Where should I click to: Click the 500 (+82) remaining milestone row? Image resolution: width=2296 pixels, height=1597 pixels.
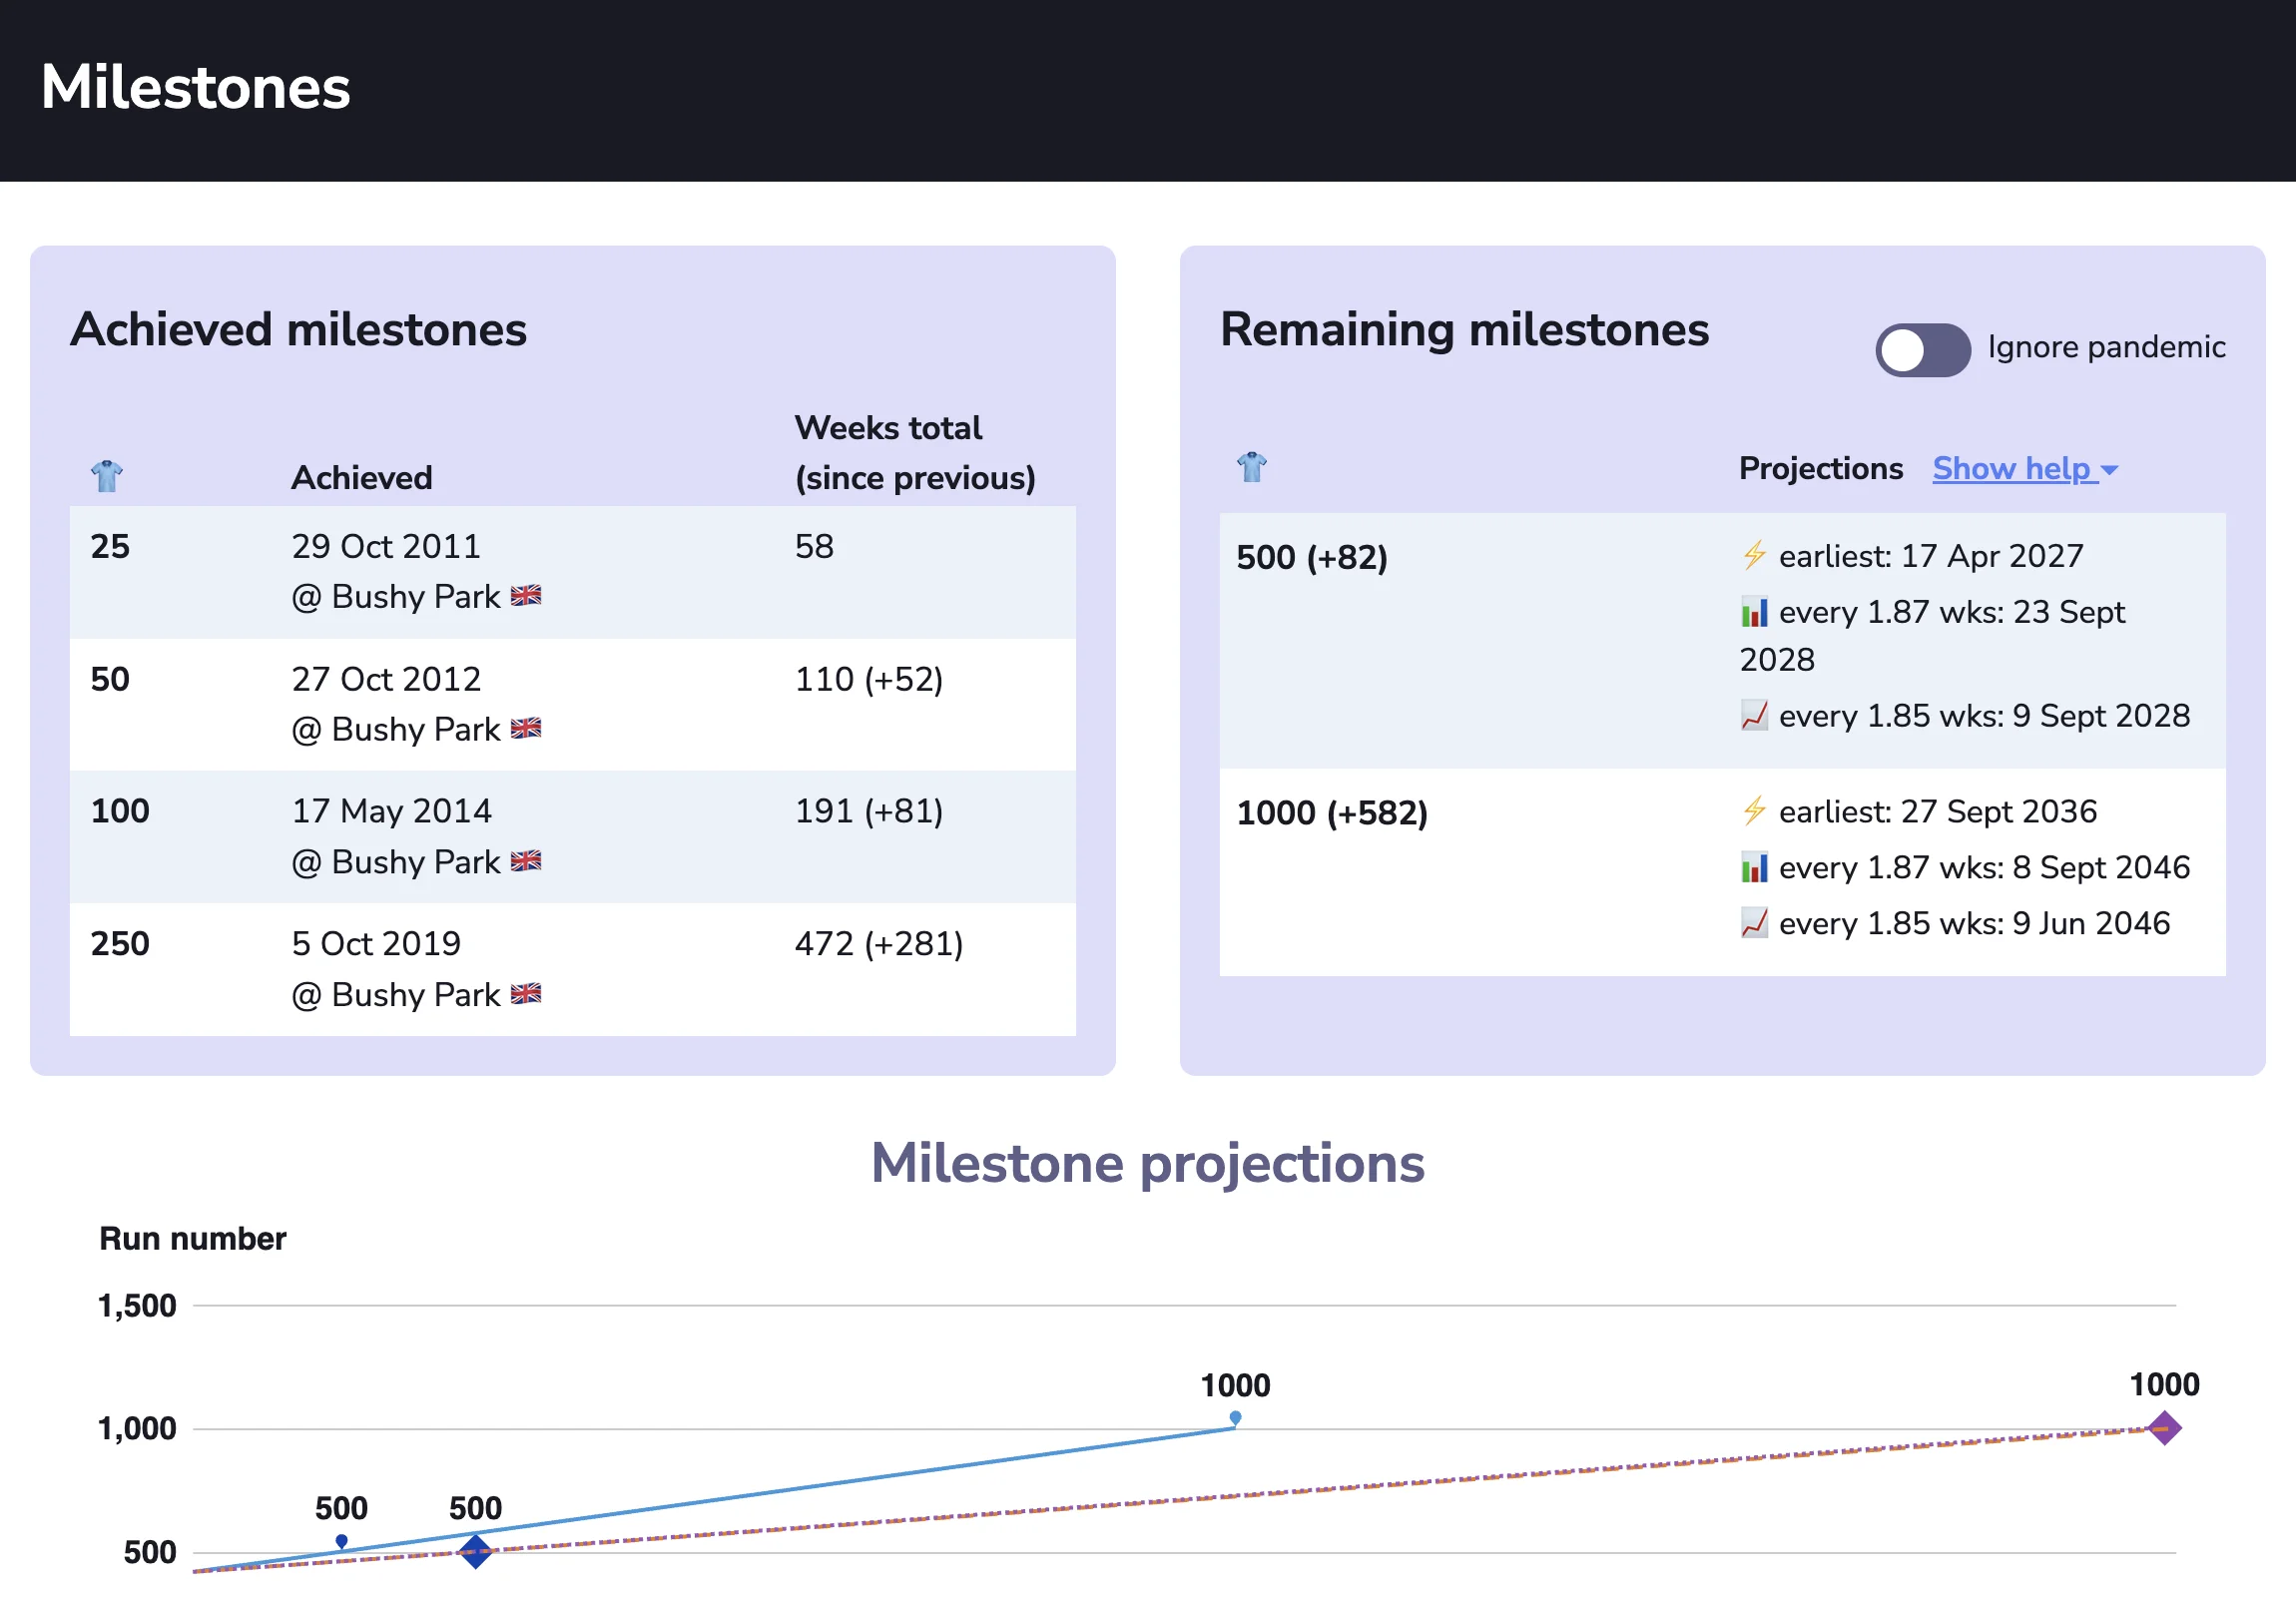[1311, 557]
